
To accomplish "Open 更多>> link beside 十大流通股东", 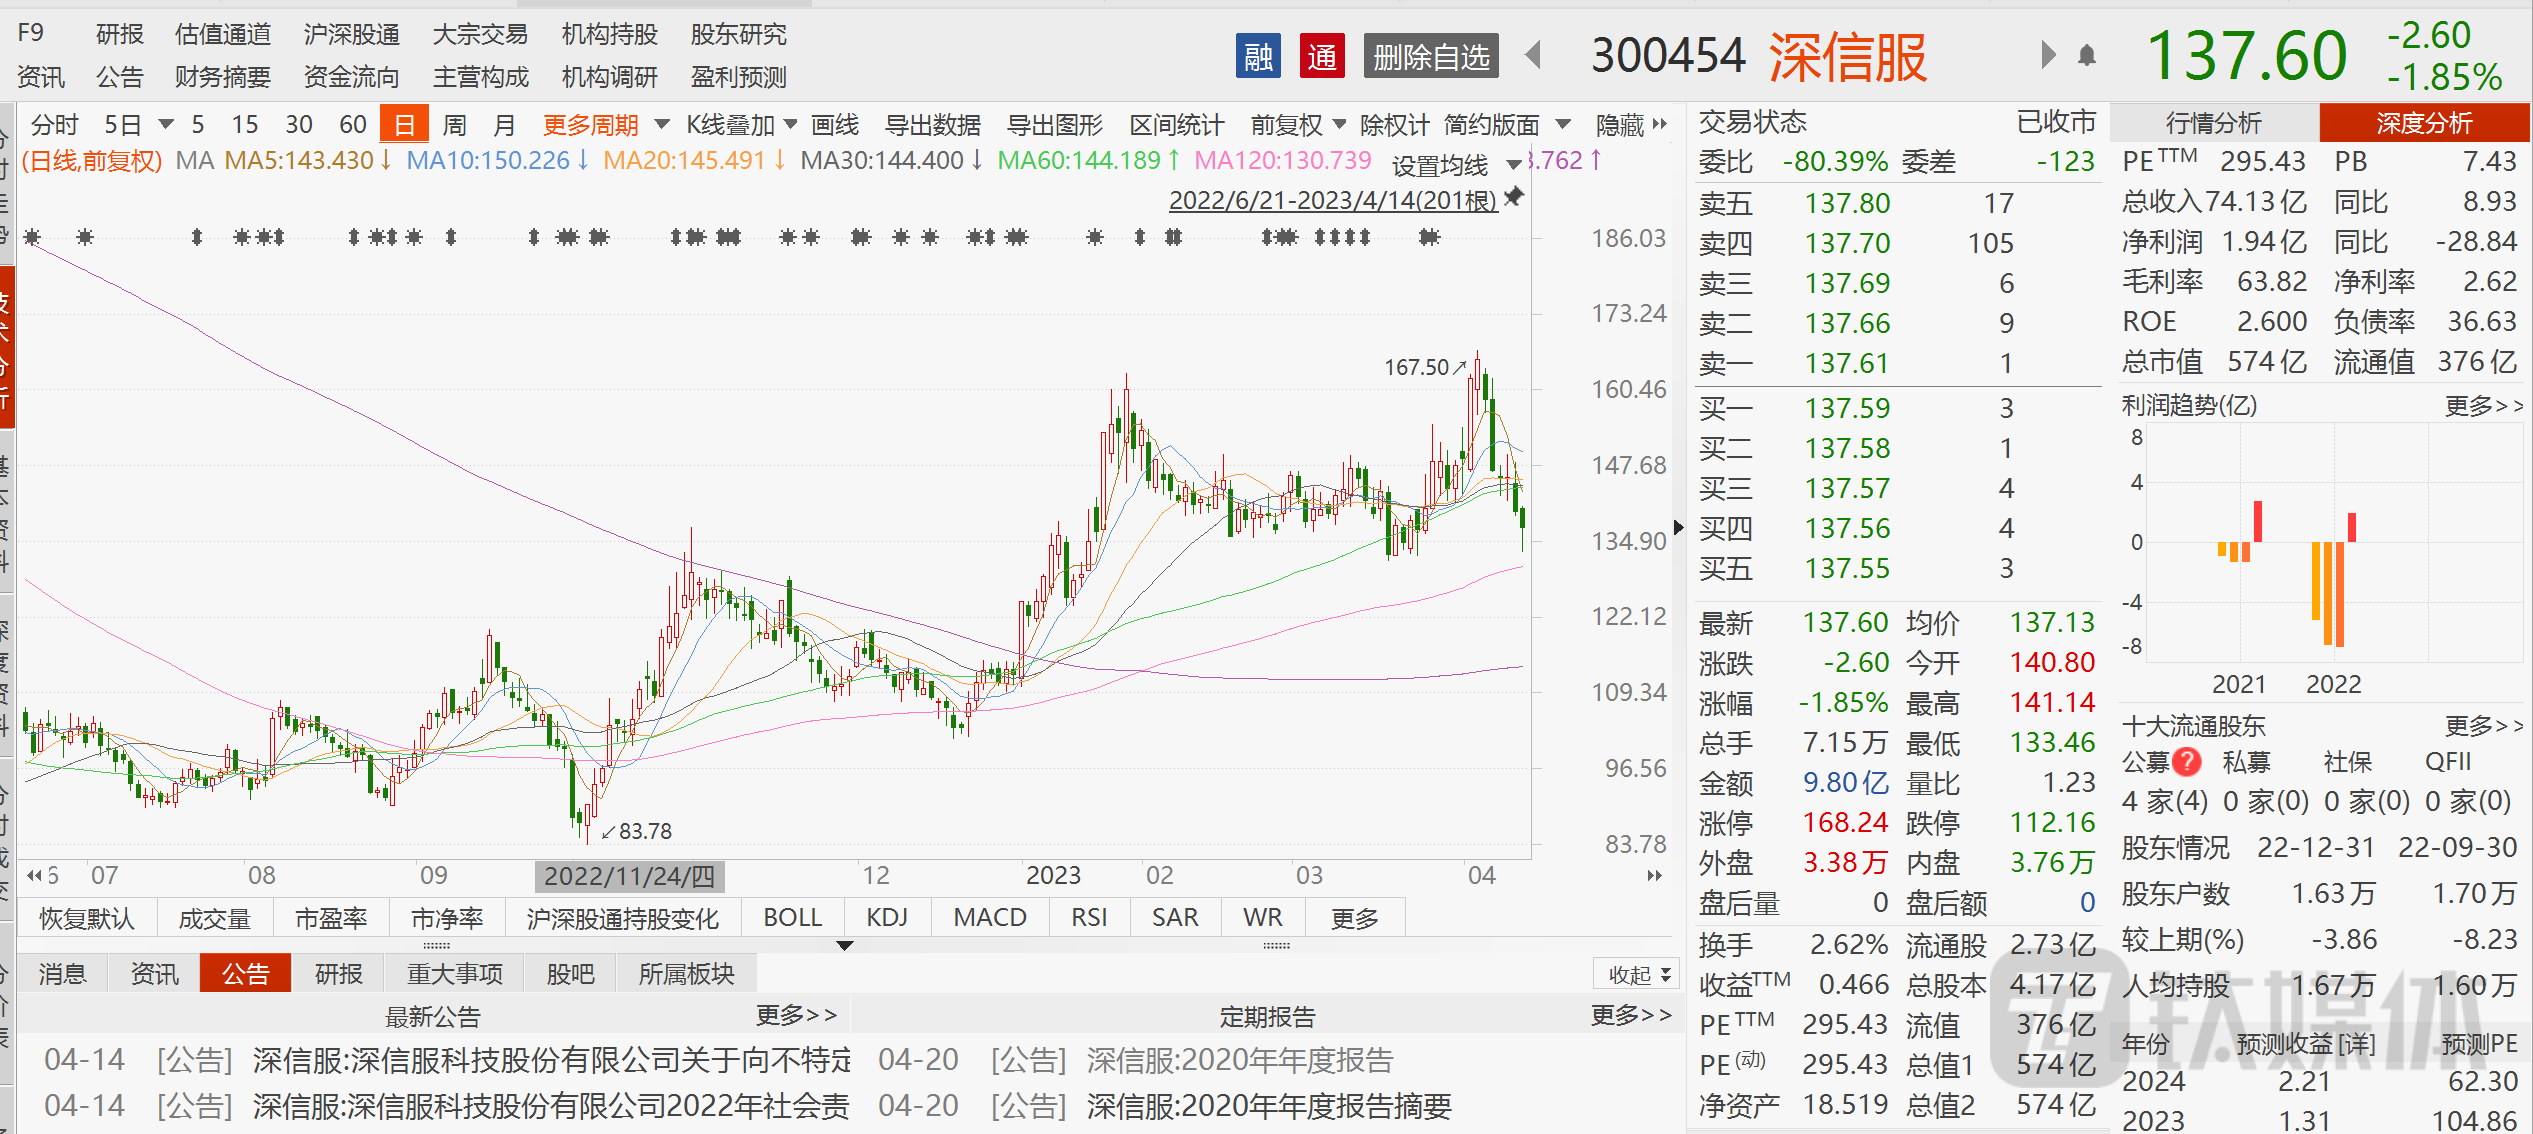I will [2483, 725].
